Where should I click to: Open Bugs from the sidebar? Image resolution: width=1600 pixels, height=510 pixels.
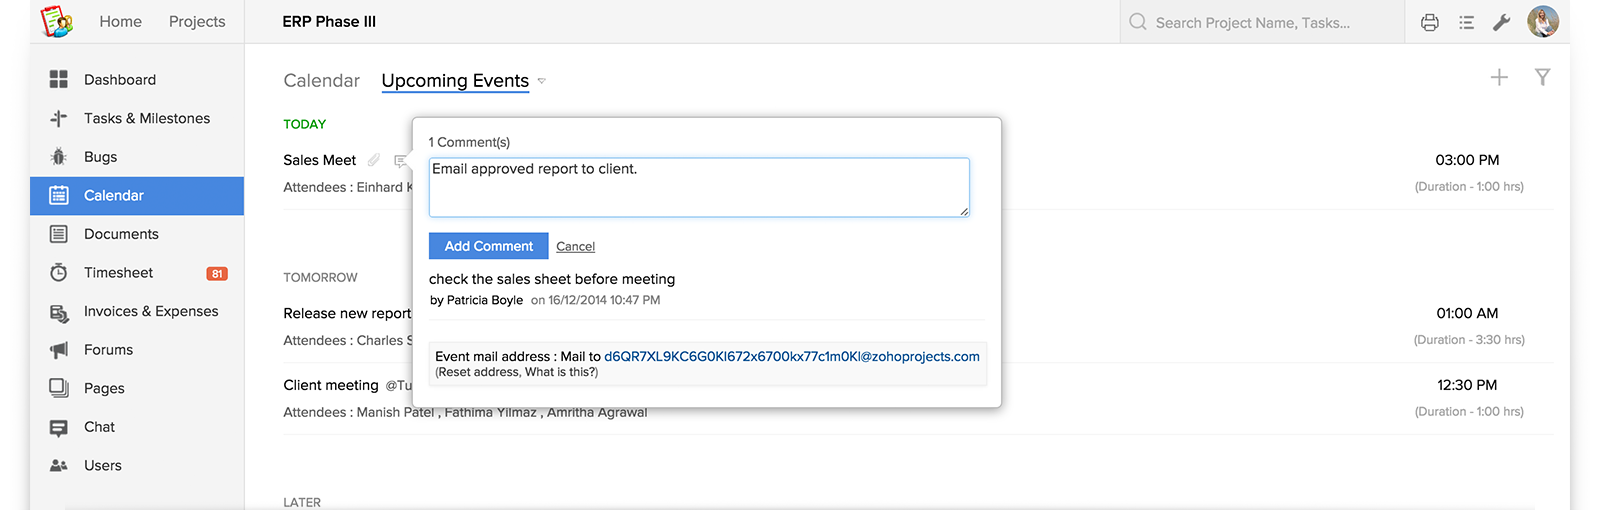click(100, 157)
